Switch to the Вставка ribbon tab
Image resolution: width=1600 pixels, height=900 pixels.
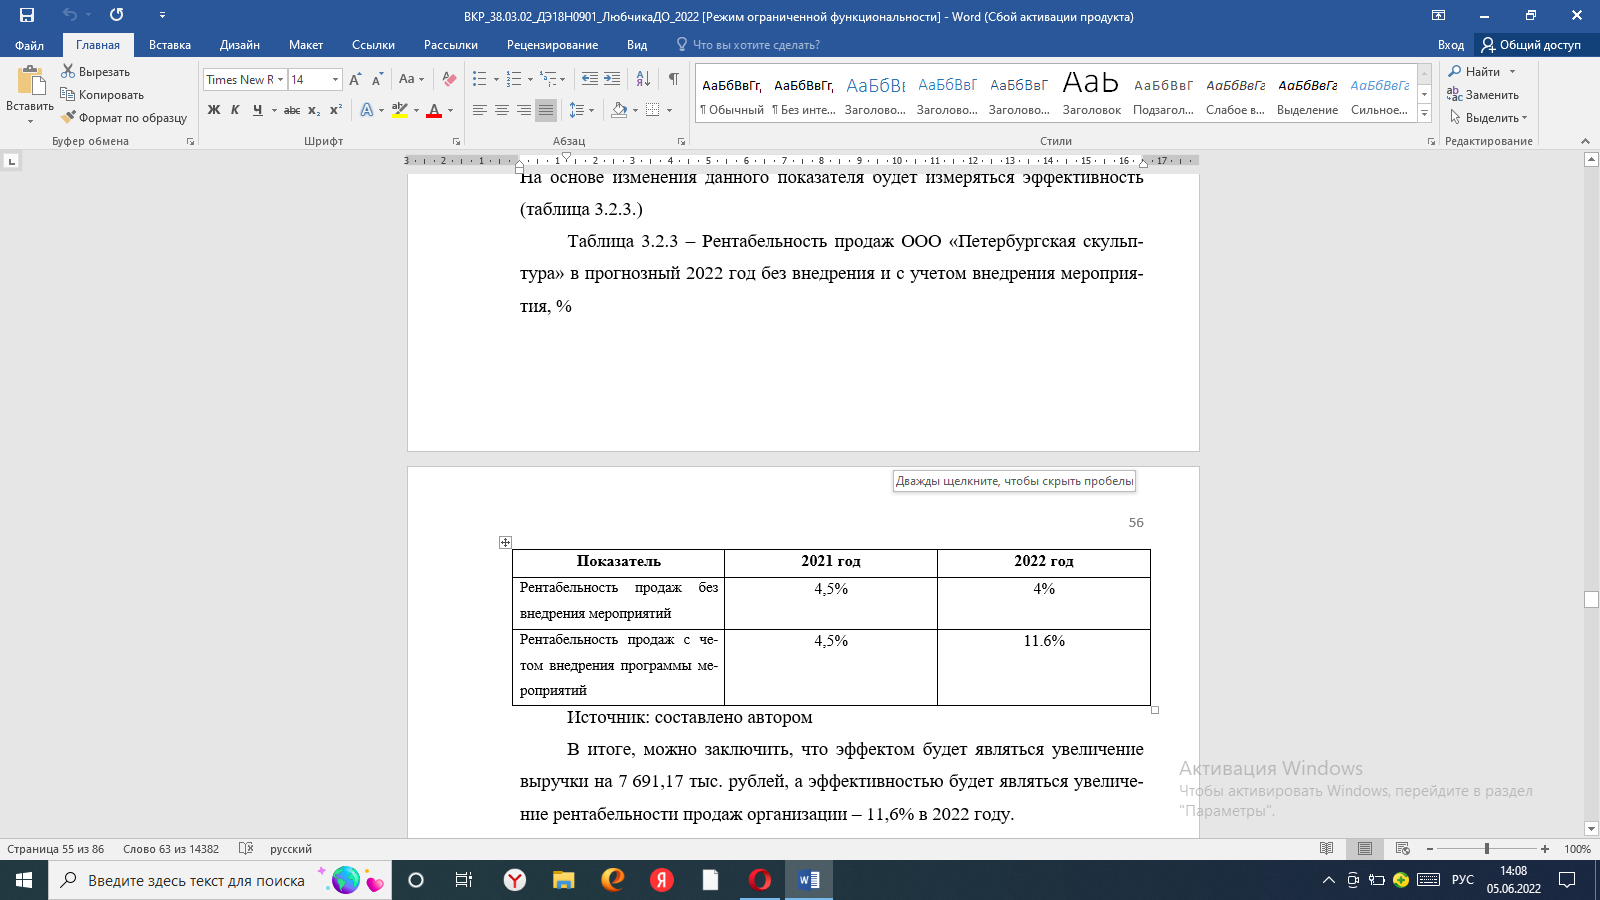tap(170, 45)
